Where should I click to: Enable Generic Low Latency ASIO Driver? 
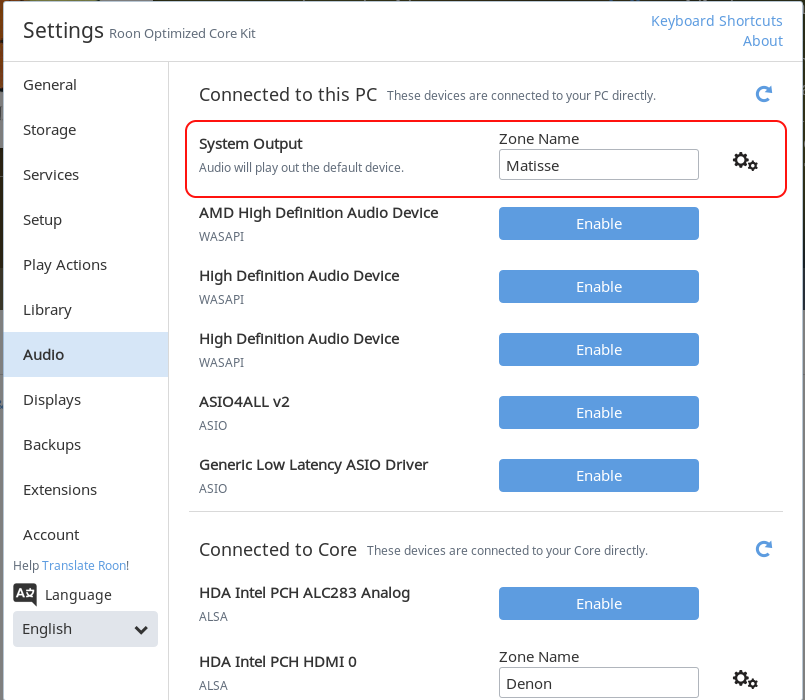coord(599,476)
